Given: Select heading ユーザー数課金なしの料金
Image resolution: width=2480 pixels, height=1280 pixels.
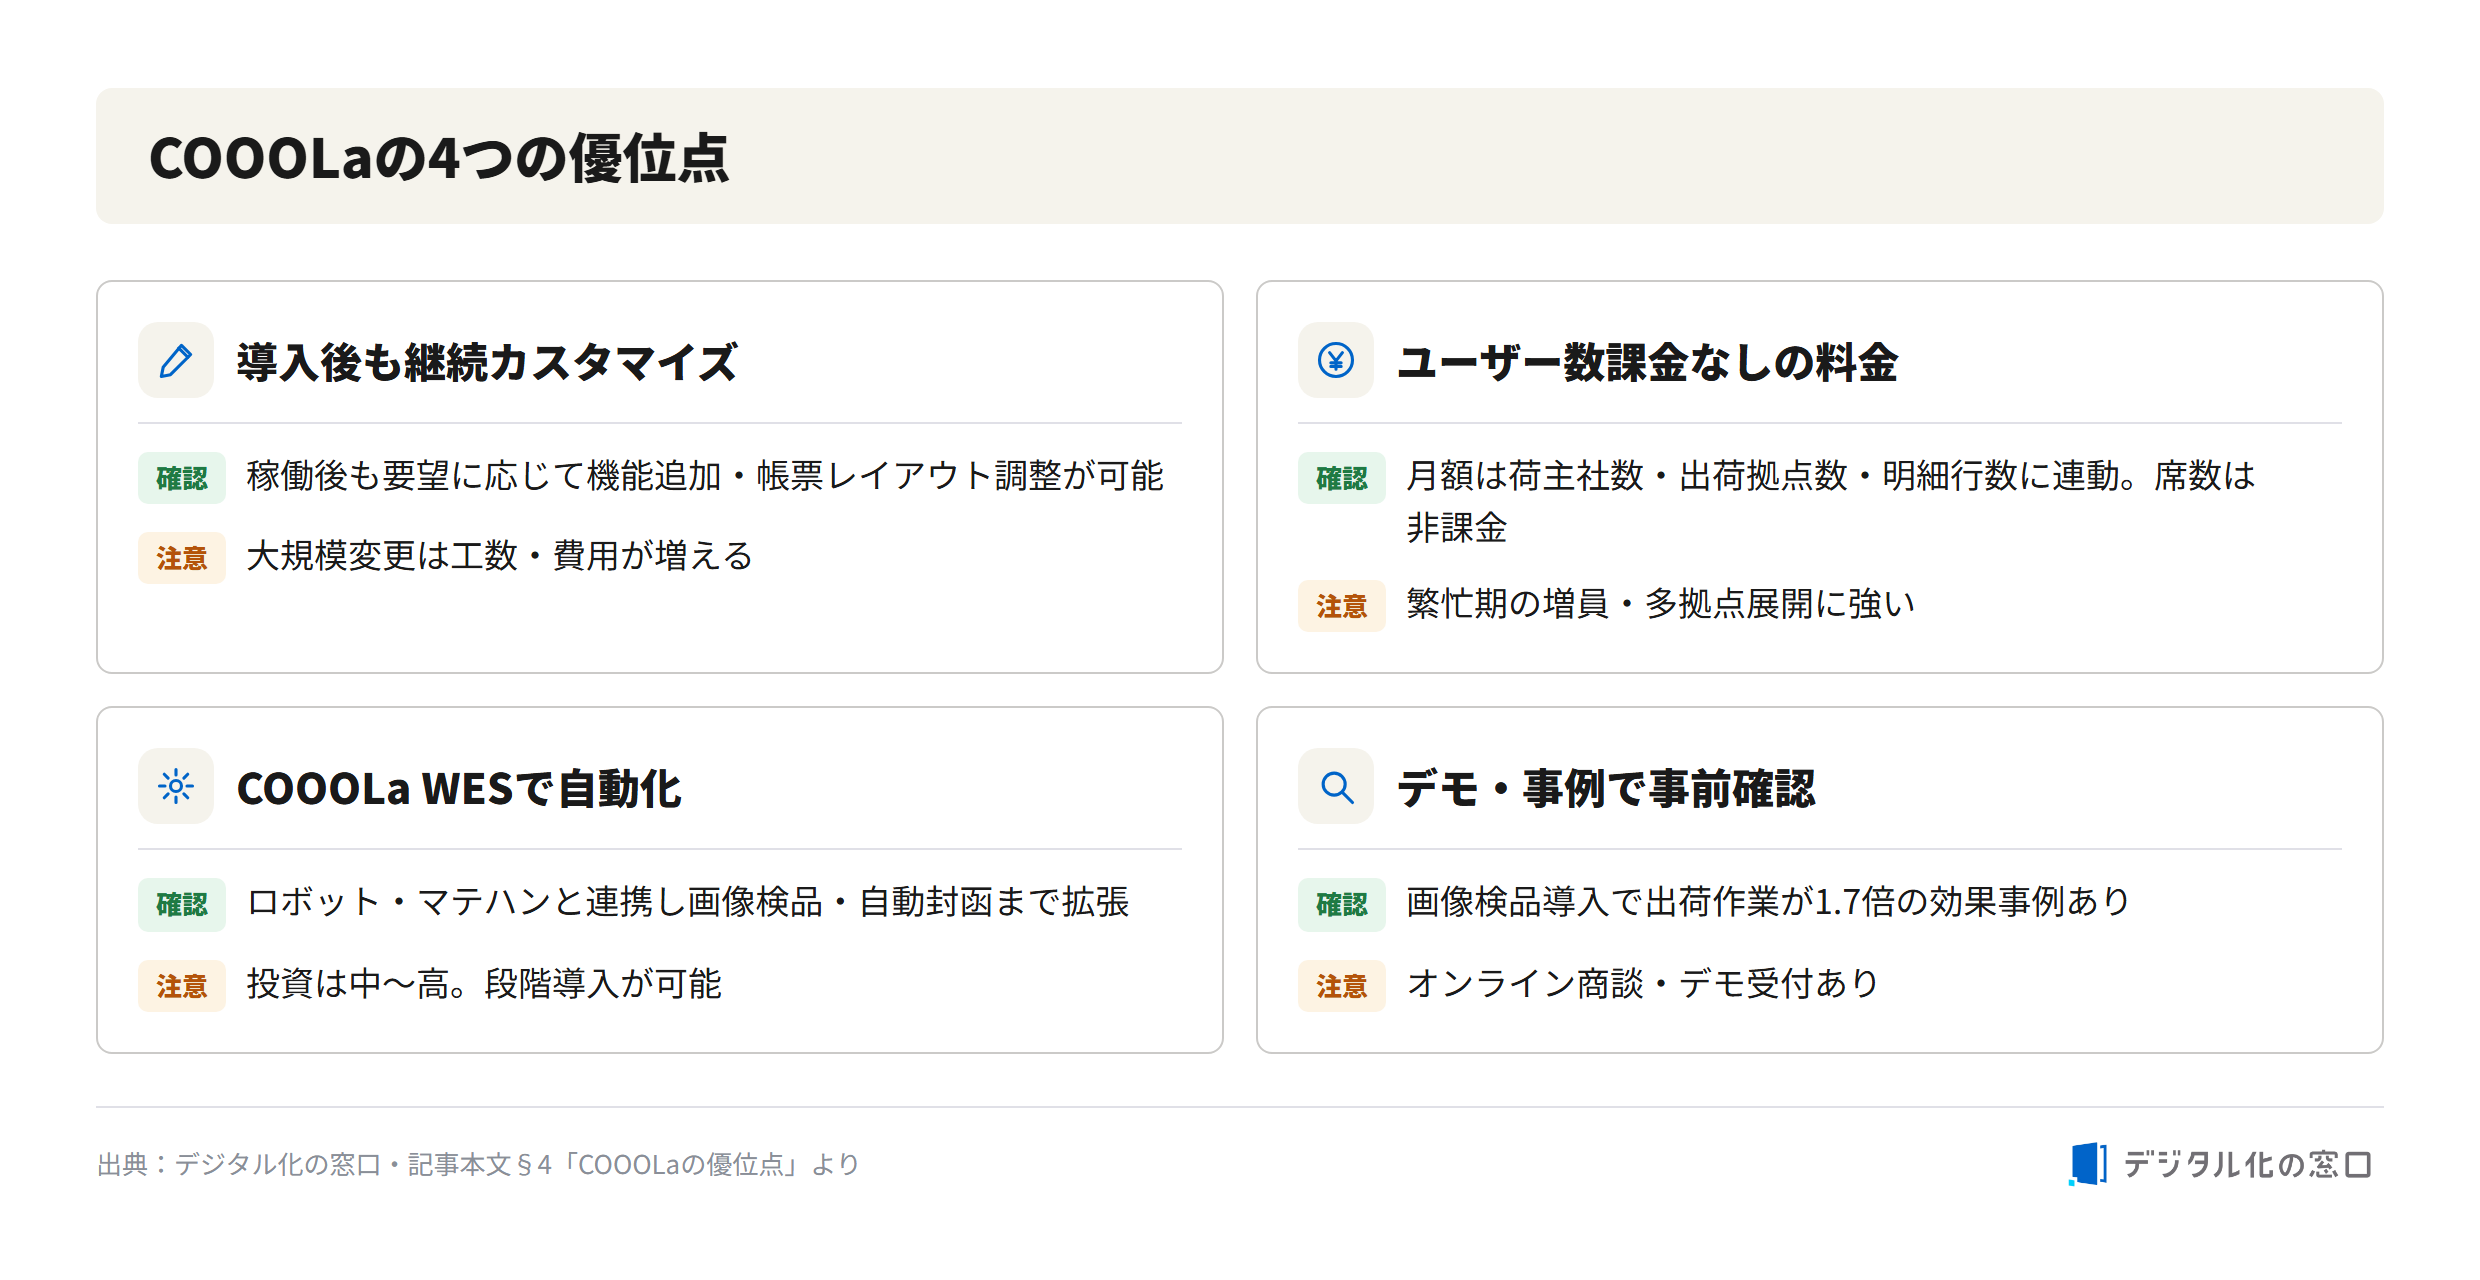Looking at the screenshot, I should (1647, 362).
